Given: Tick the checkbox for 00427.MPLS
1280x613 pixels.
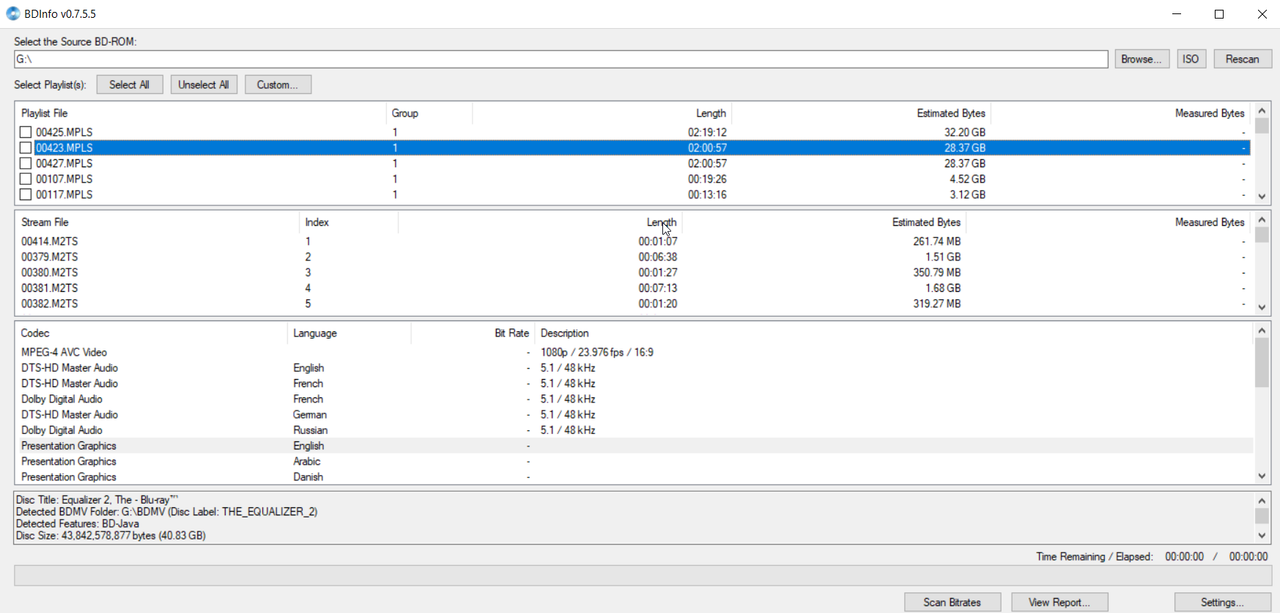Looking at the screenshot, I should (26, 163).
